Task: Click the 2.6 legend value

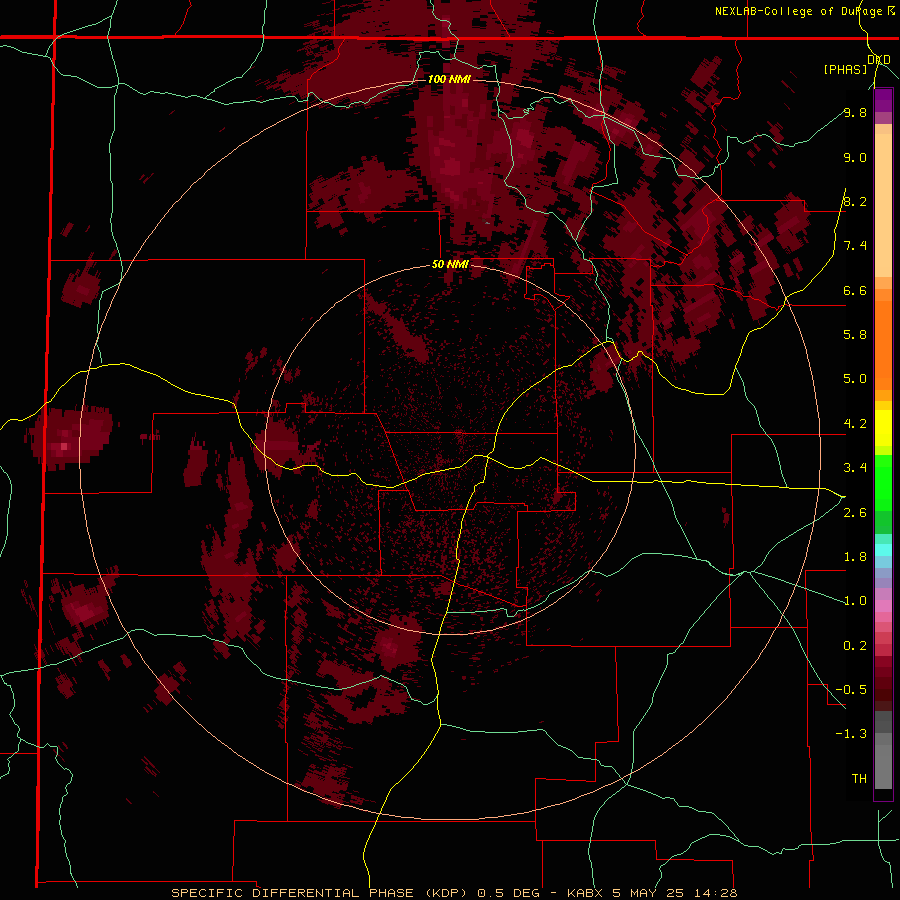Action: (x=855, y=513)
